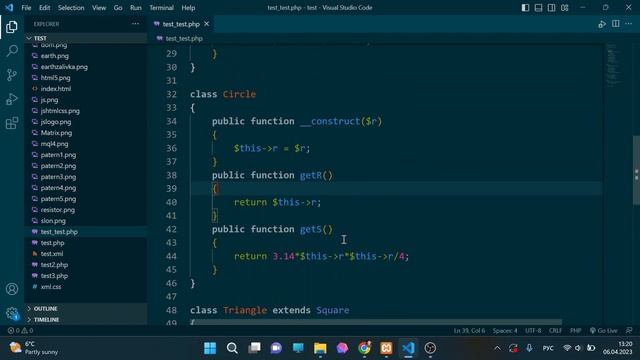Expand the OUTLINE section
This screenshot has height=360, width=640.
pyautogui.click(x=86, y=309)
